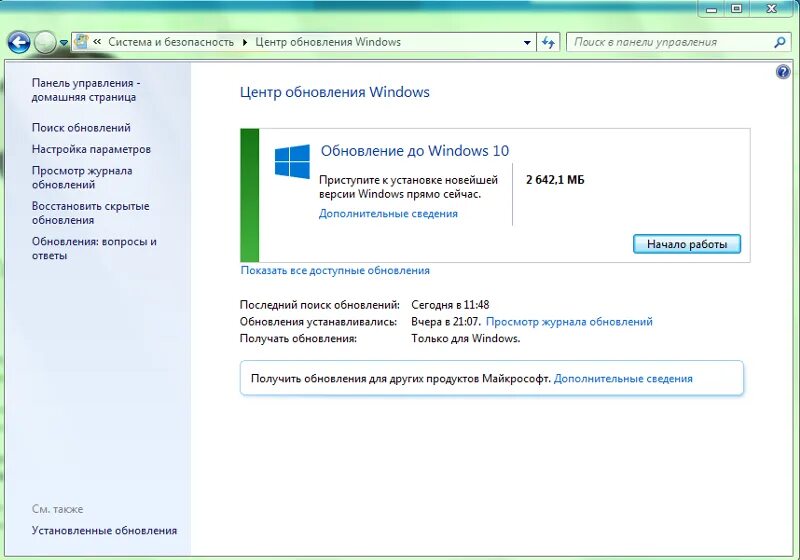Open Настройка параметров in sidebar
Image resolution: width=800 pixels, height=560 pixels.
[x=91, y=149]
